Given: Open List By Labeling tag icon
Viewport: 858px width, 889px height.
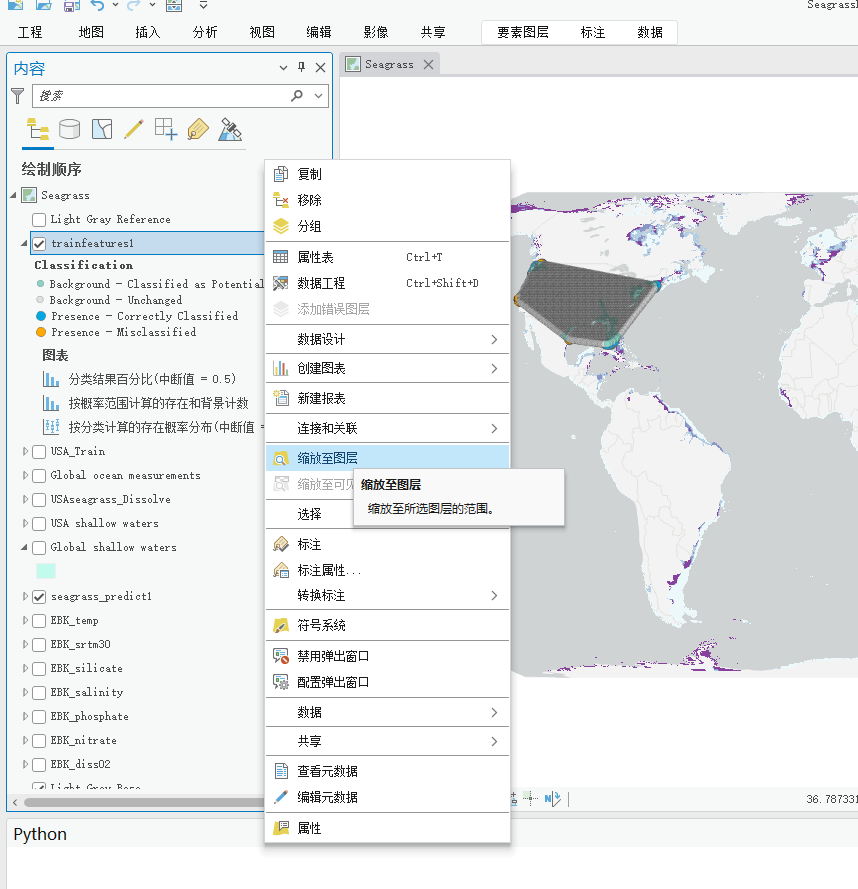Looking at the screenshot, I should click(x=198, y=128).
